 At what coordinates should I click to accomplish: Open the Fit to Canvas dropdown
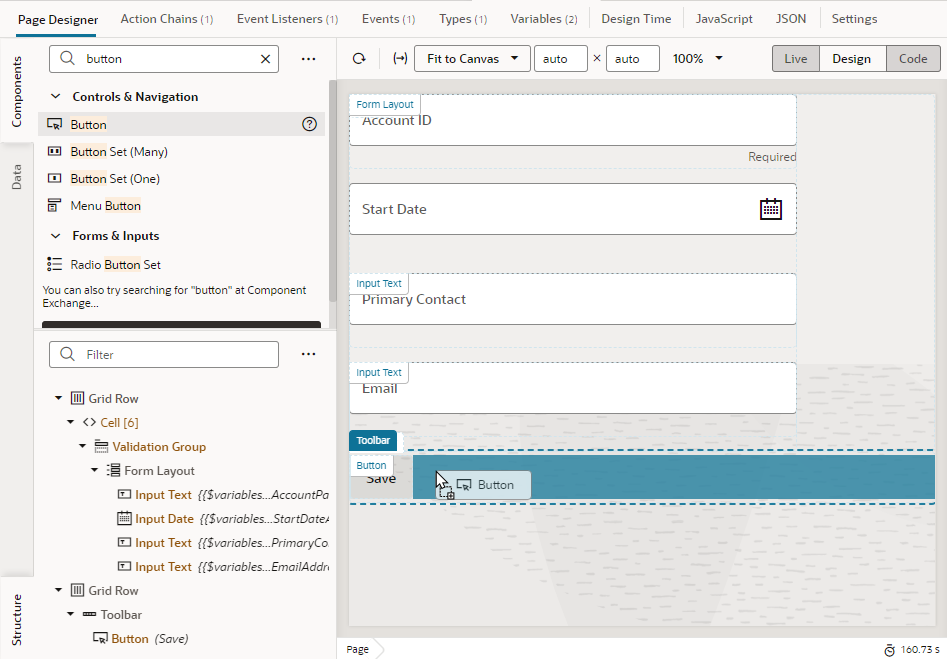click(472, 59)
